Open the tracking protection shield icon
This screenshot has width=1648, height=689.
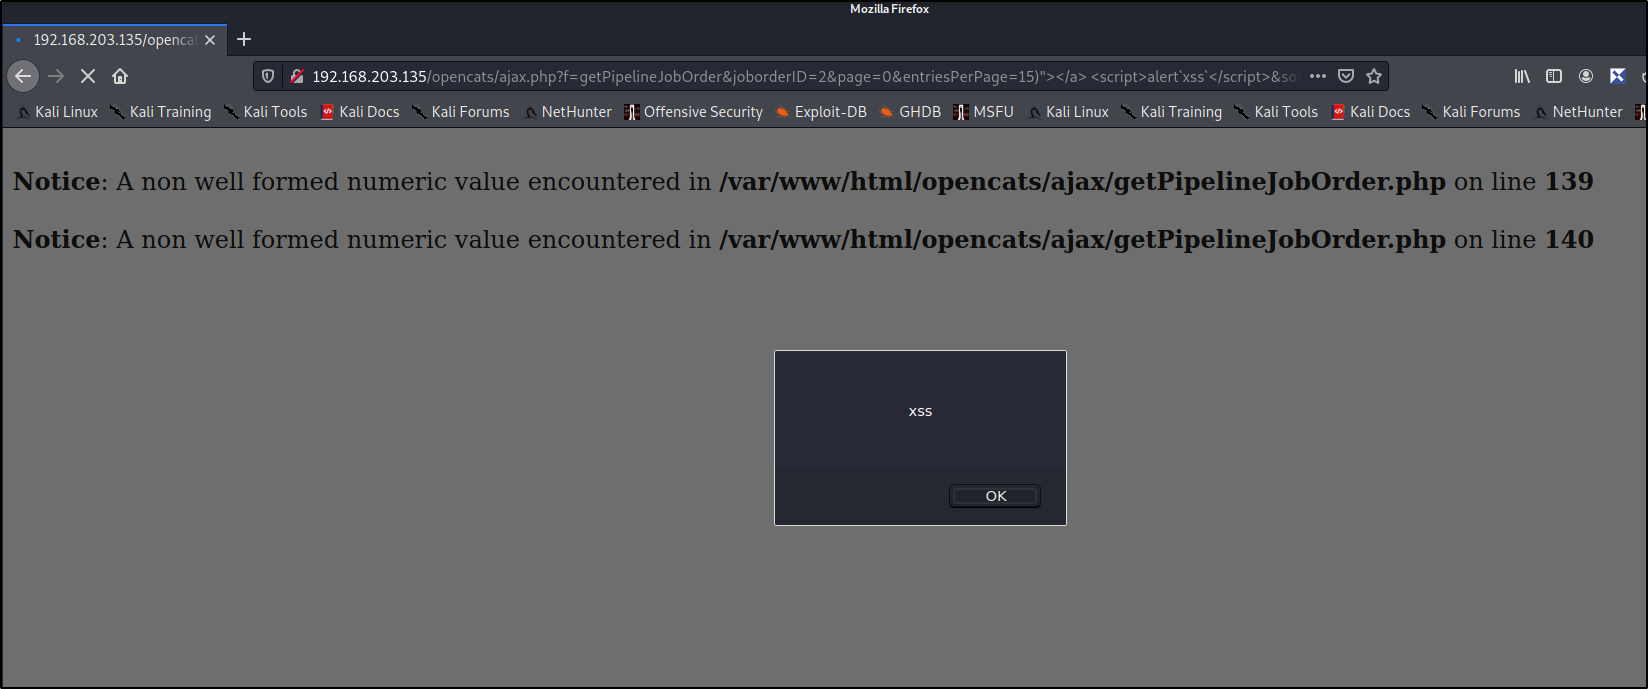coord(268,76)
